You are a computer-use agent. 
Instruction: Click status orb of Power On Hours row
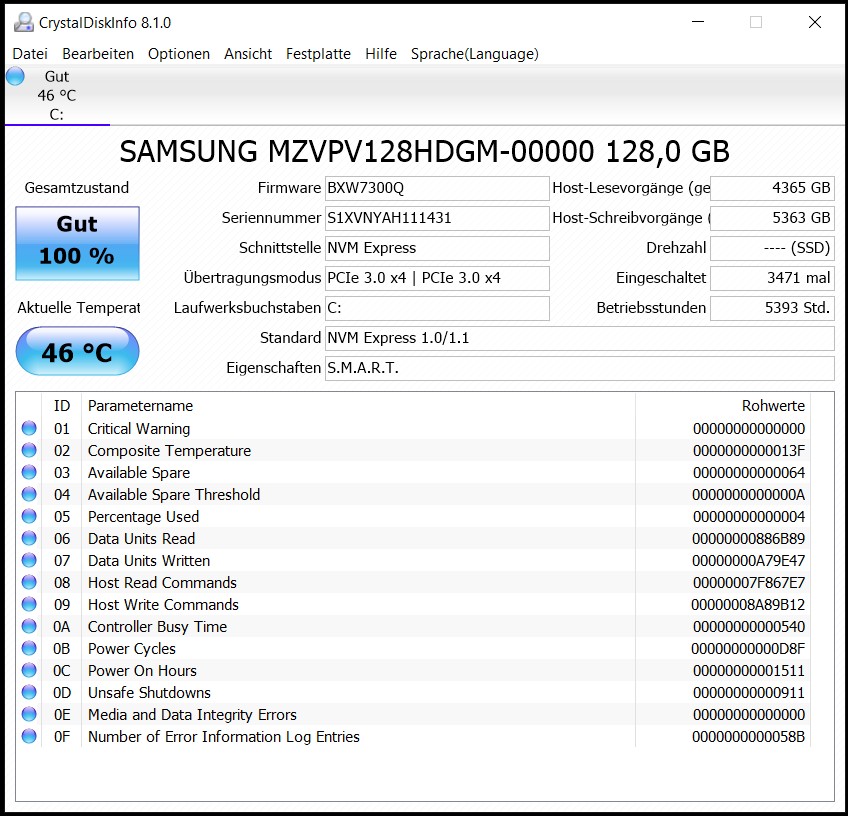29,671
